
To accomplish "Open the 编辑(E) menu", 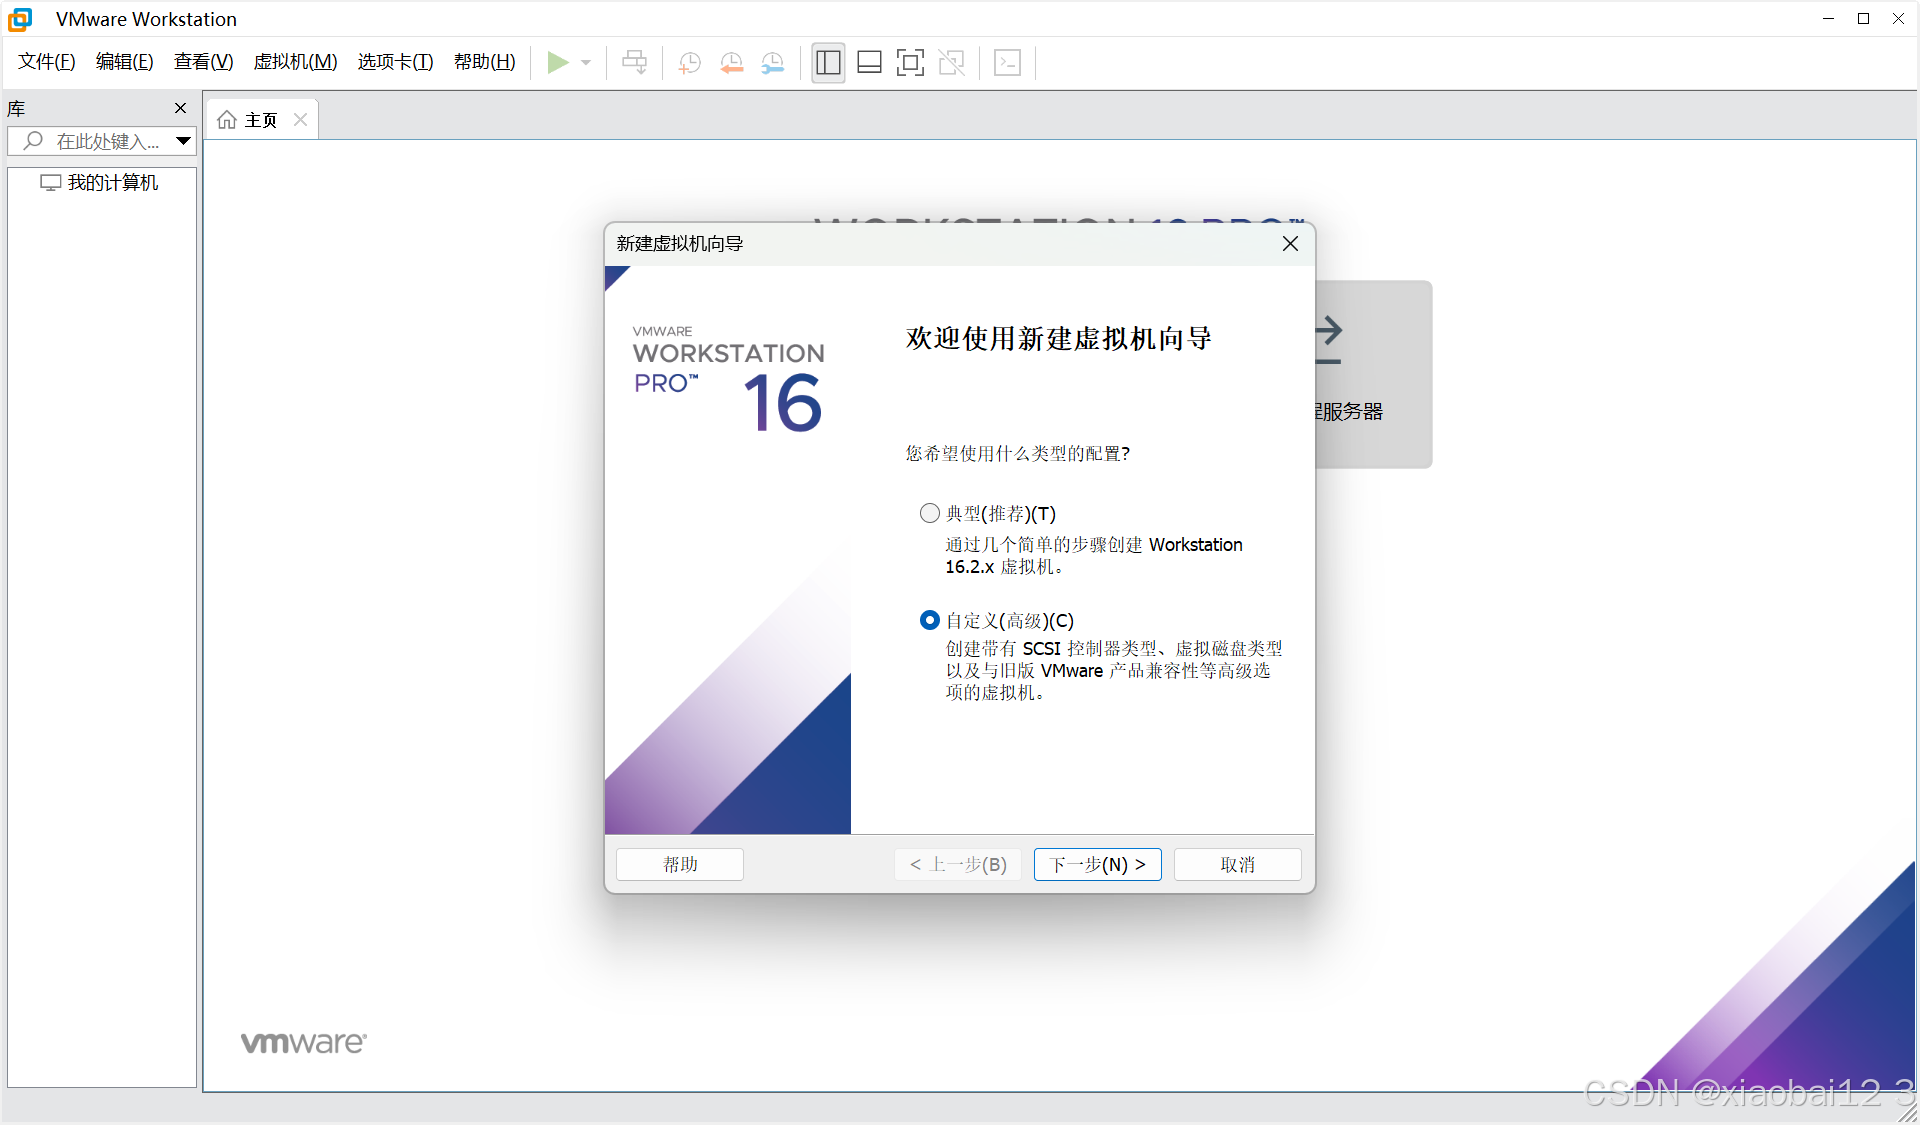I will pyautogui.click(x=124, y=62).
